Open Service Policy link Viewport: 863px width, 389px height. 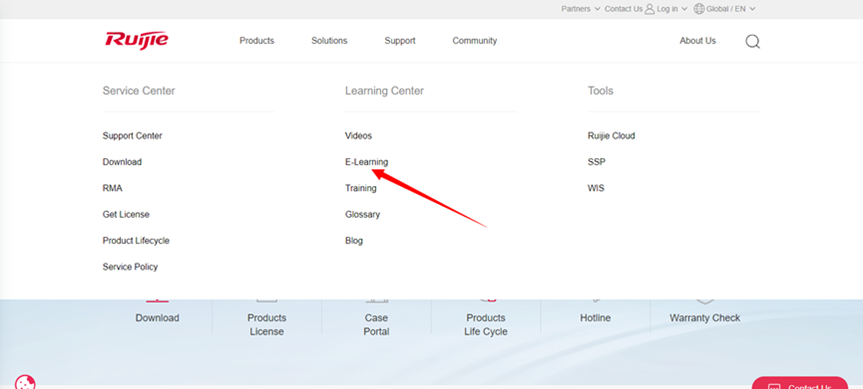click(130, 267)
